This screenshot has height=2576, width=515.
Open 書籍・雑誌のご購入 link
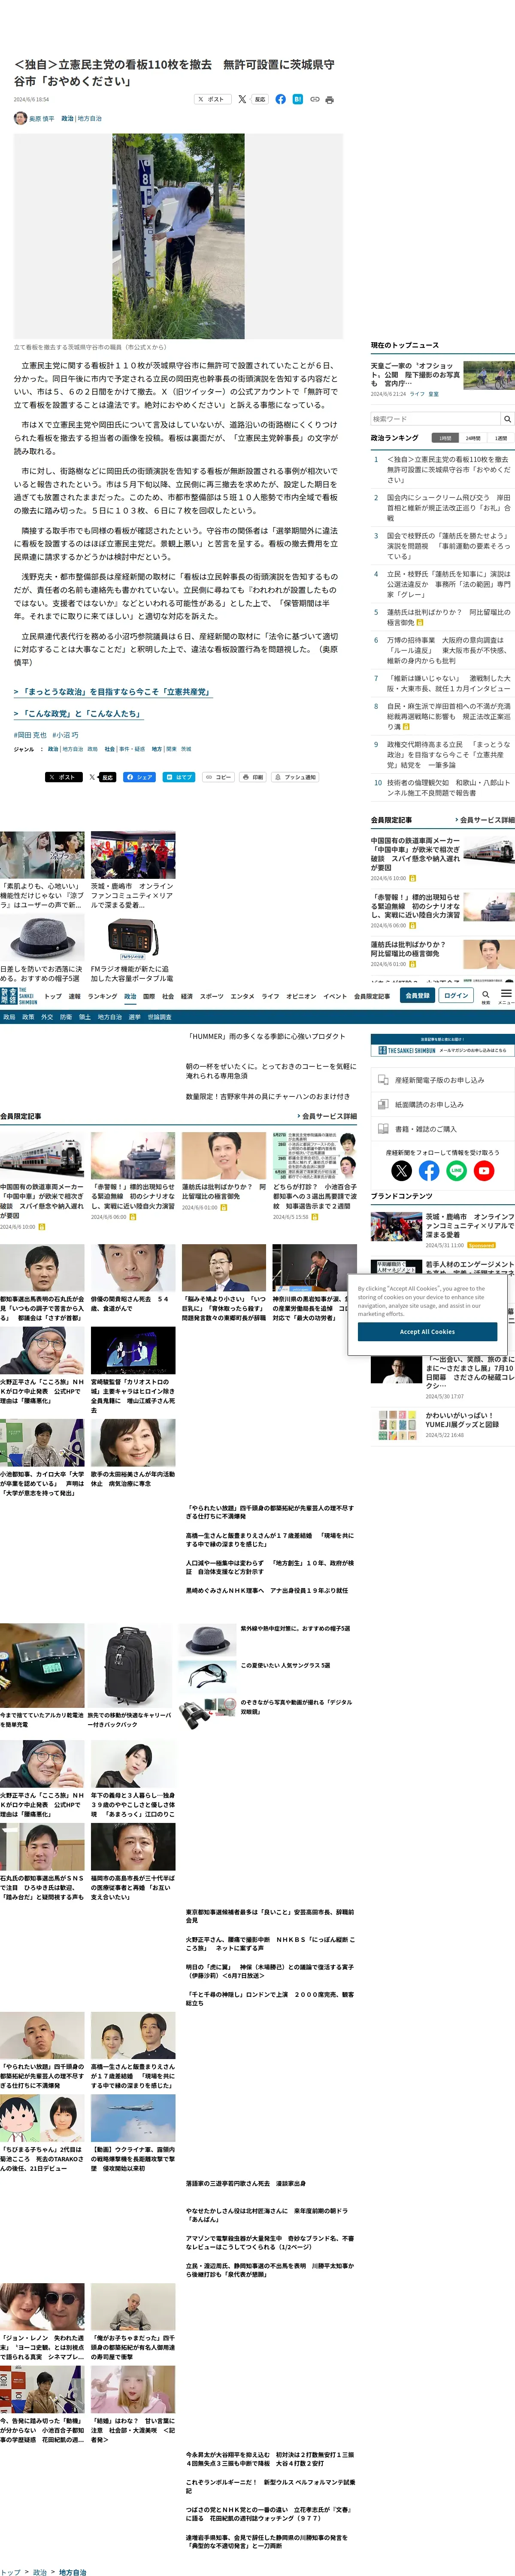click(x=443, y=1129)
